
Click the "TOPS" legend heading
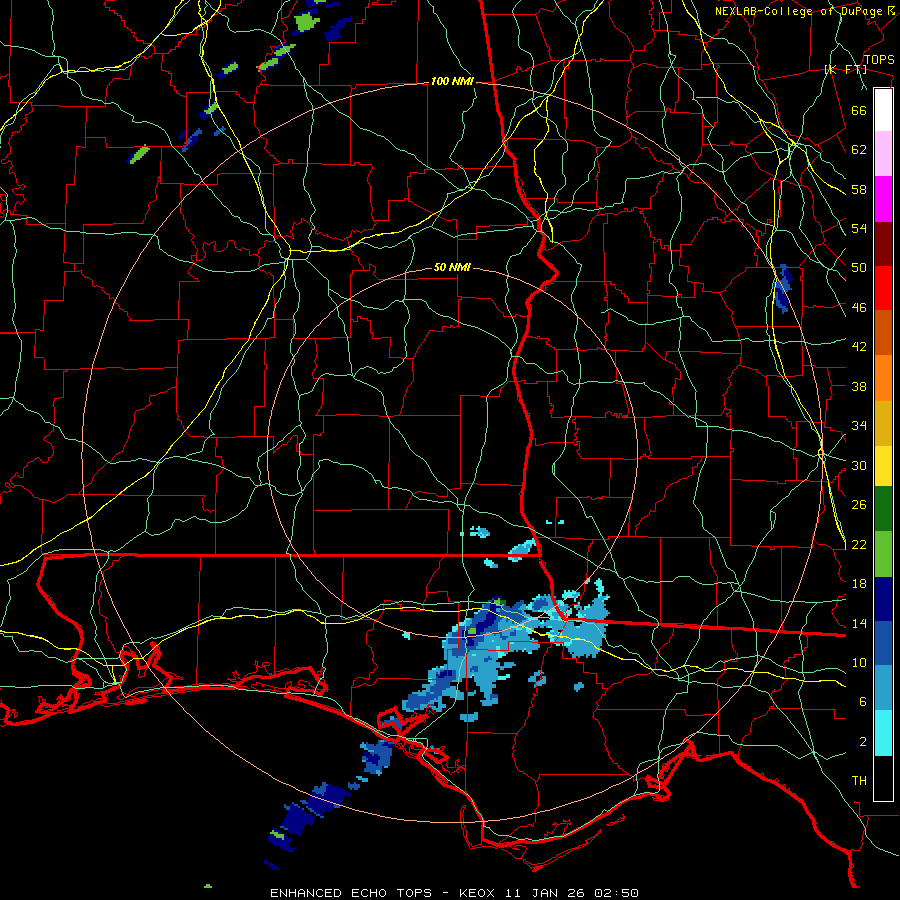point(879,60)
